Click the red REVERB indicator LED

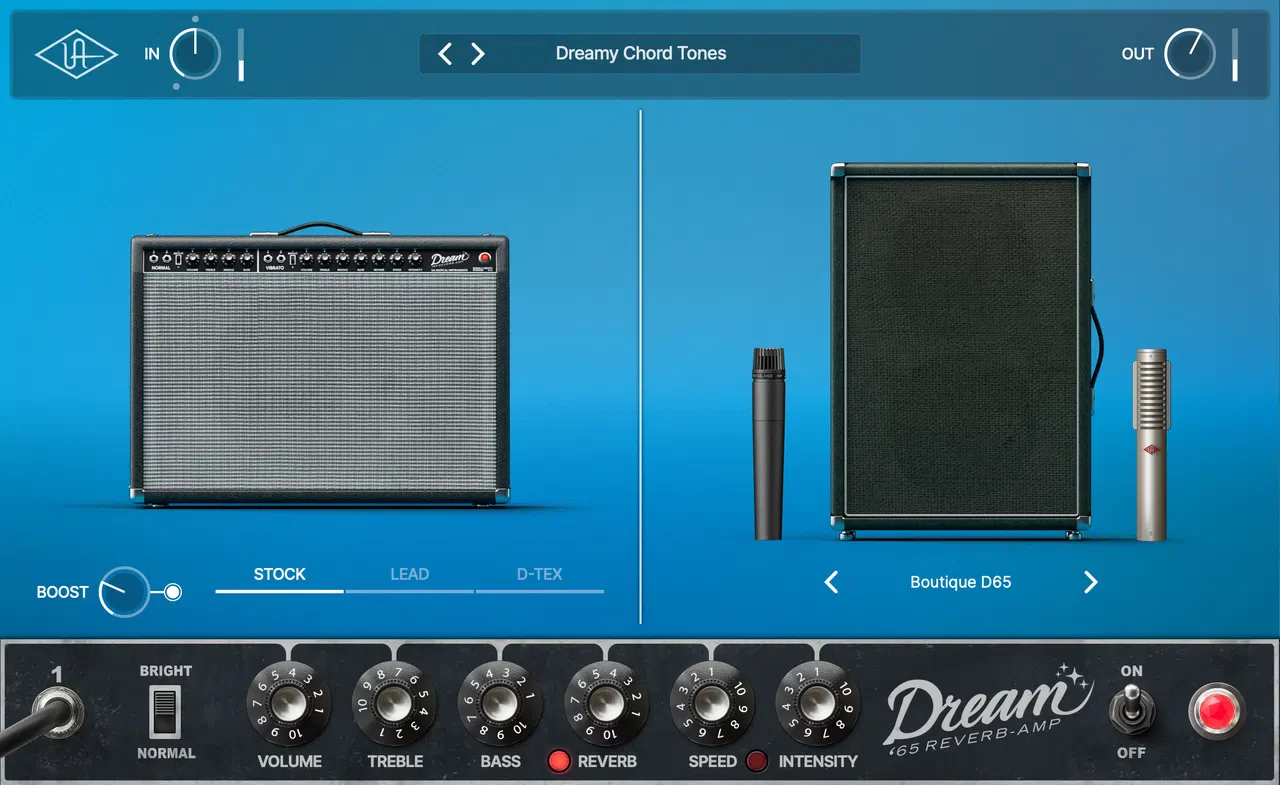pyautogui.click(x=559, y=761)
